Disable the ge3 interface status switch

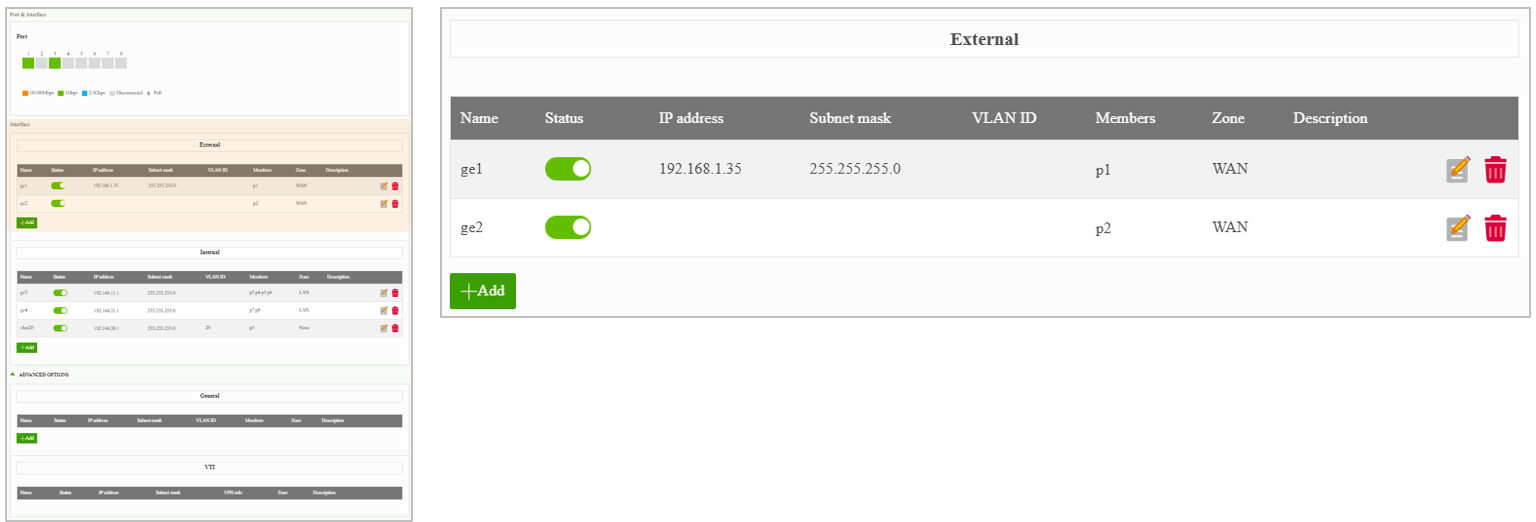click(60, 293)
